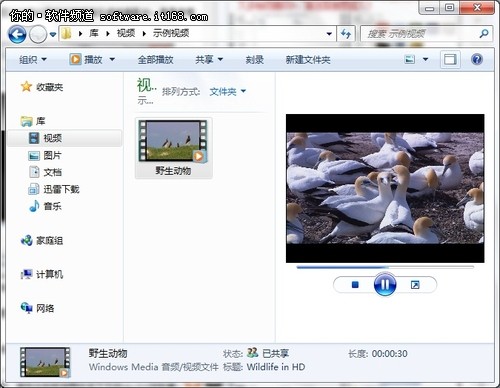Viewport: 500px width, 388px height.
Task: Click the computer monitor icon
Action: click(26, 274)
